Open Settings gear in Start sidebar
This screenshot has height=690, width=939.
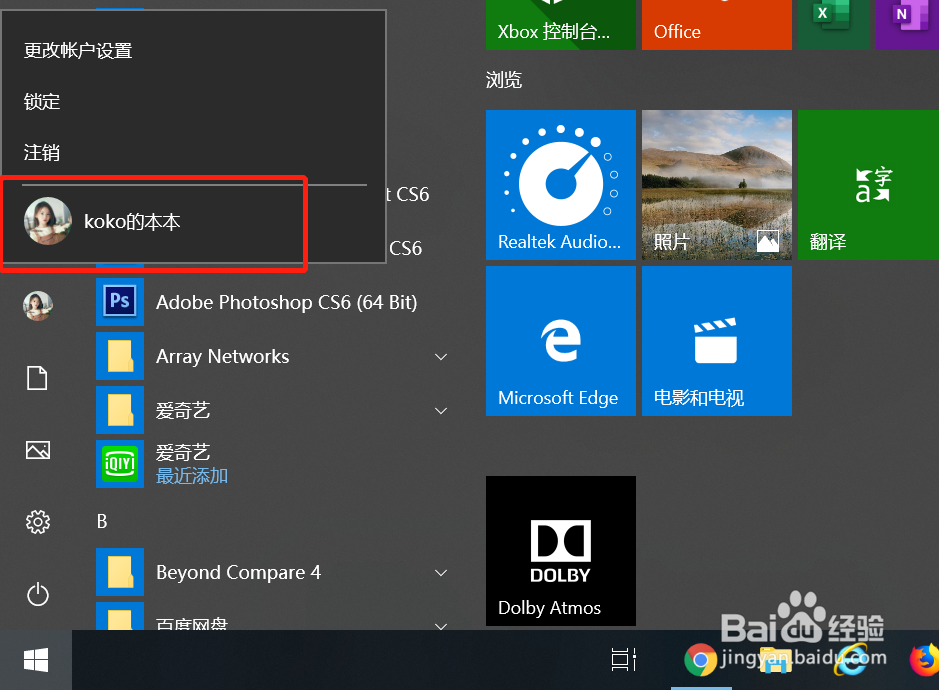(x=38, y=522)
